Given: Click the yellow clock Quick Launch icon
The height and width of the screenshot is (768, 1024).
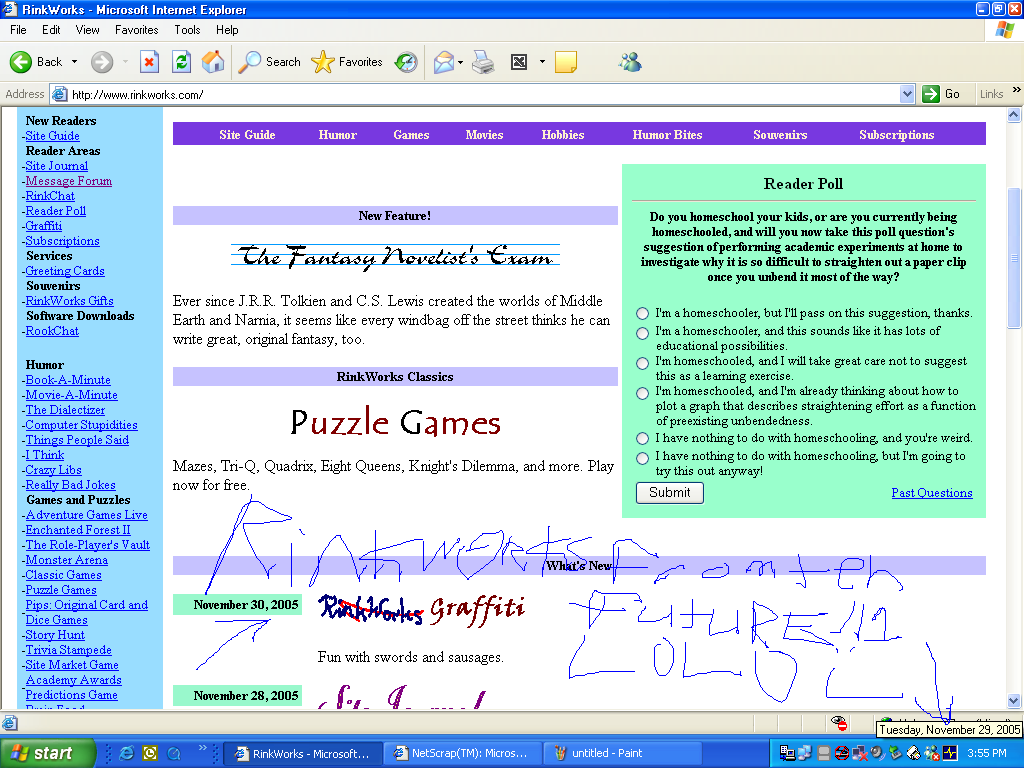Looking at the screenshot, I should point(150,753).
